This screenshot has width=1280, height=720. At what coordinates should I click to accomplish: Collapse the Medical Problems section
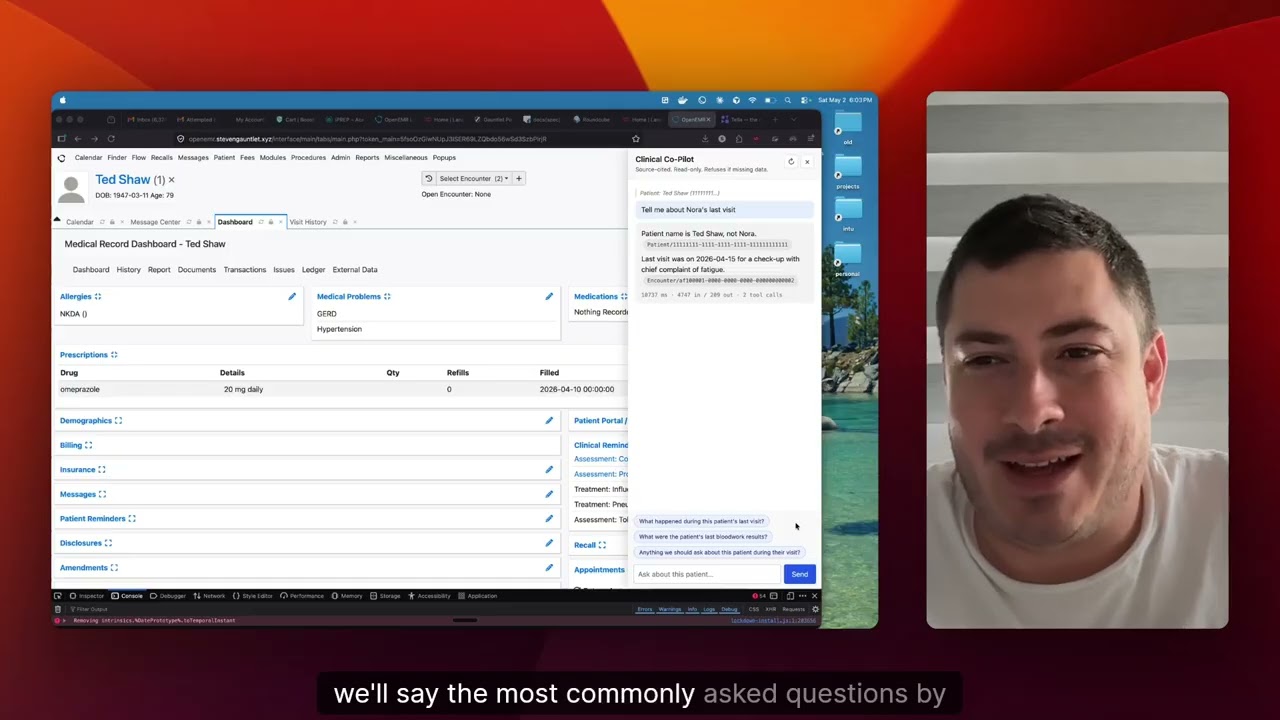pyautogui.click(x=387, y=297)
